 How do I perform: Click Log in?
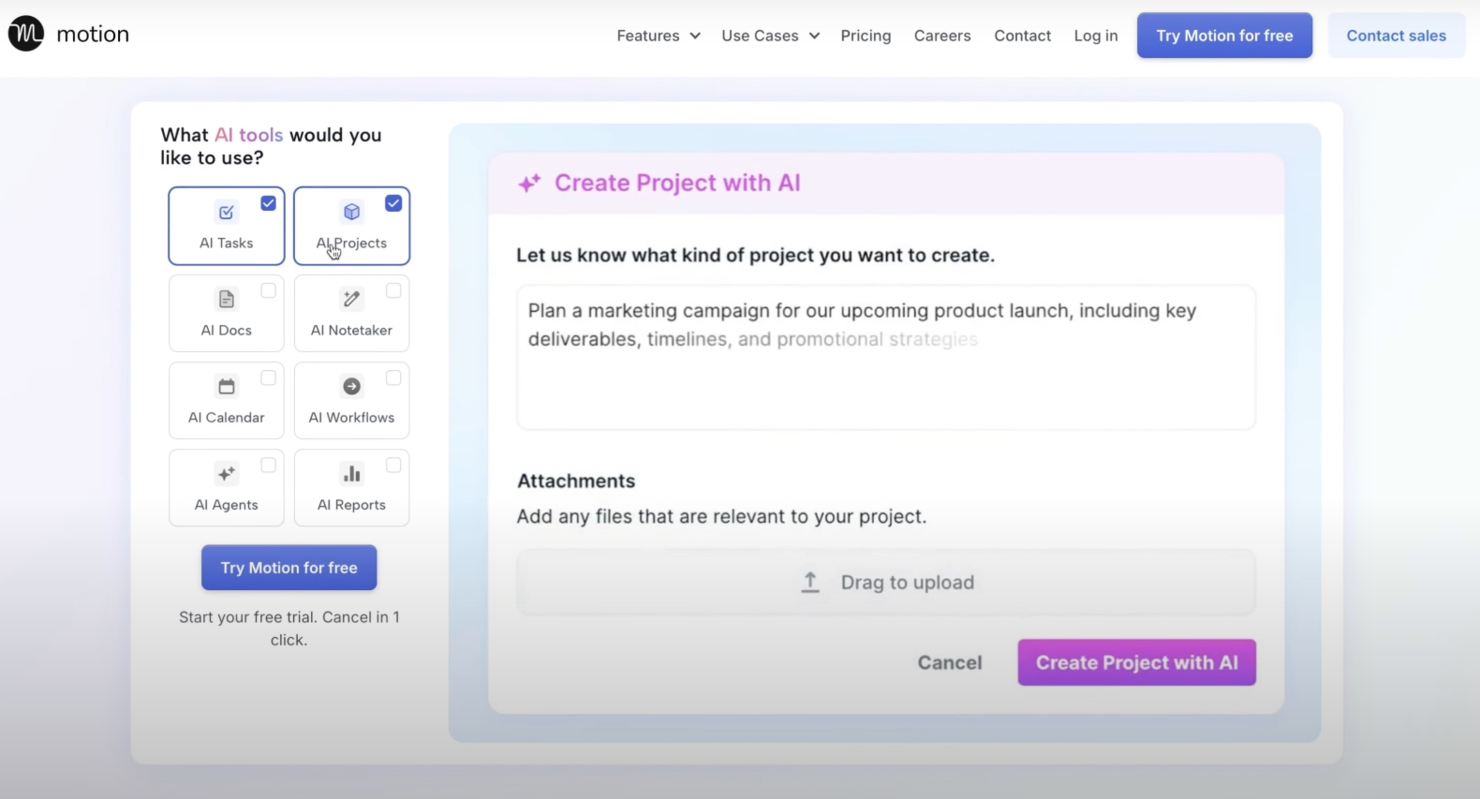[x=1096, y=35]
